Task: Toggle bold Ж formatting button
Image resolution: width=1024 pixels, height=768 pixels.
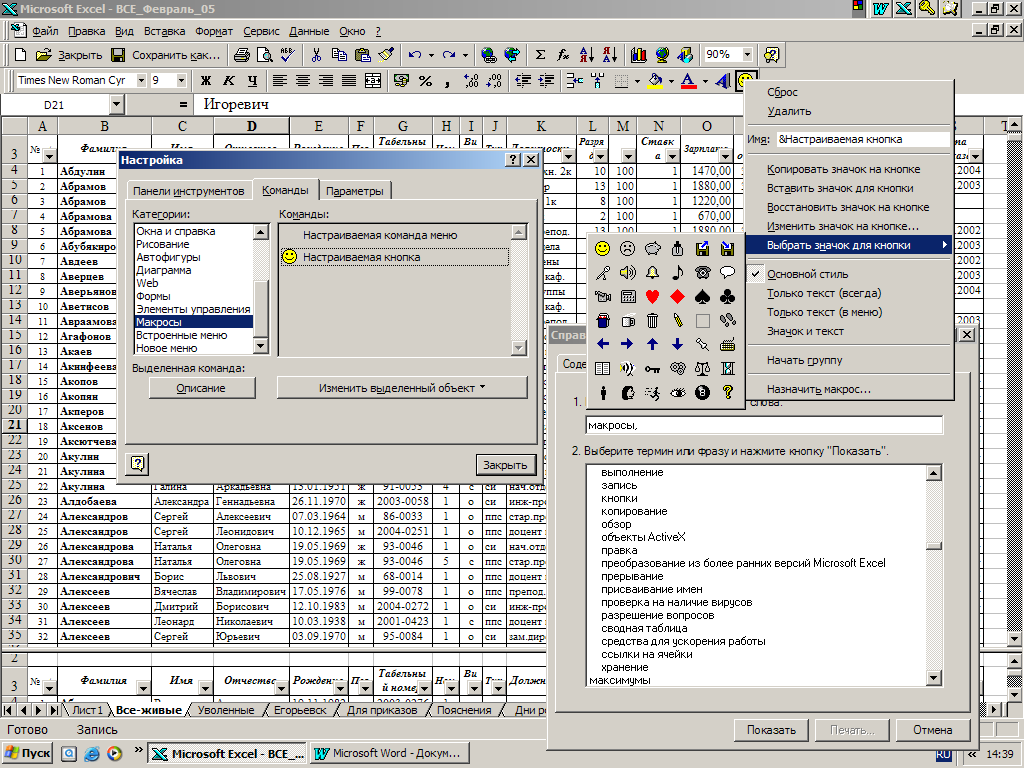Action: tap(206, 80)
